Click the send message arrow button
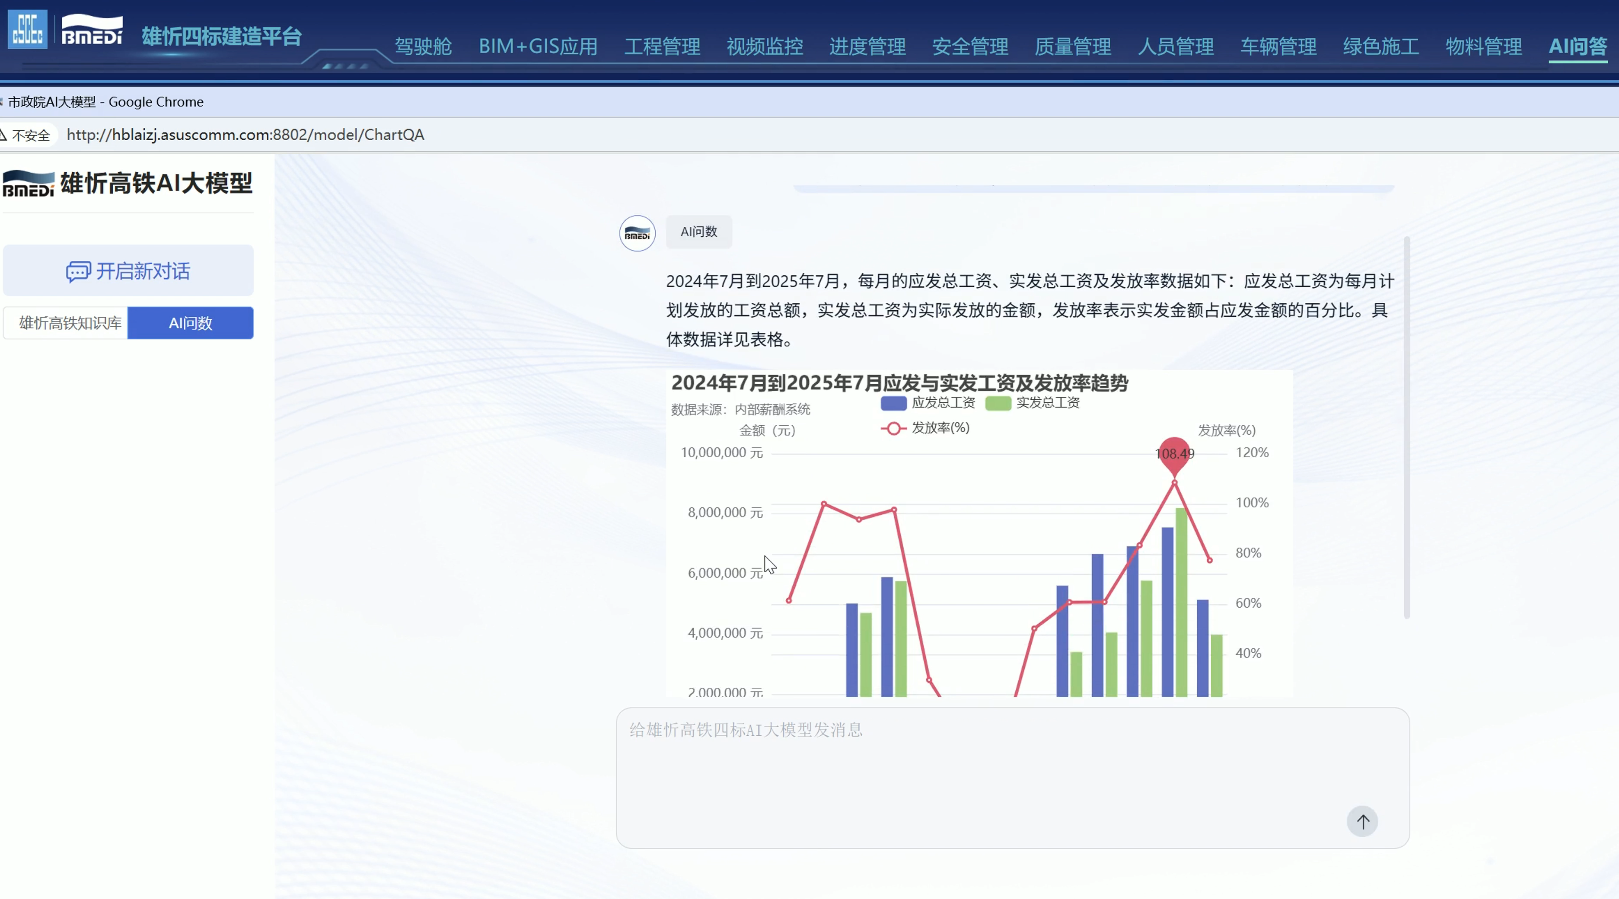Screen dimensions: 1619x899 point(1362,821)
